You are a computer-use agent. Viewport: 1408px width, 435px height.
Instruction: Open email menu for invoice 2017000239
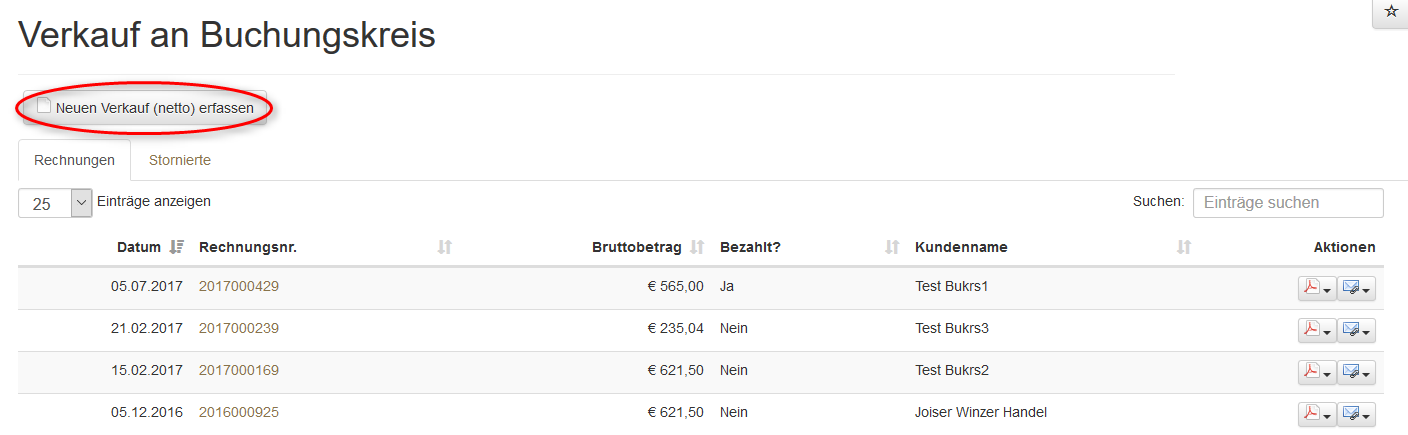click(x=1357, y=330)
